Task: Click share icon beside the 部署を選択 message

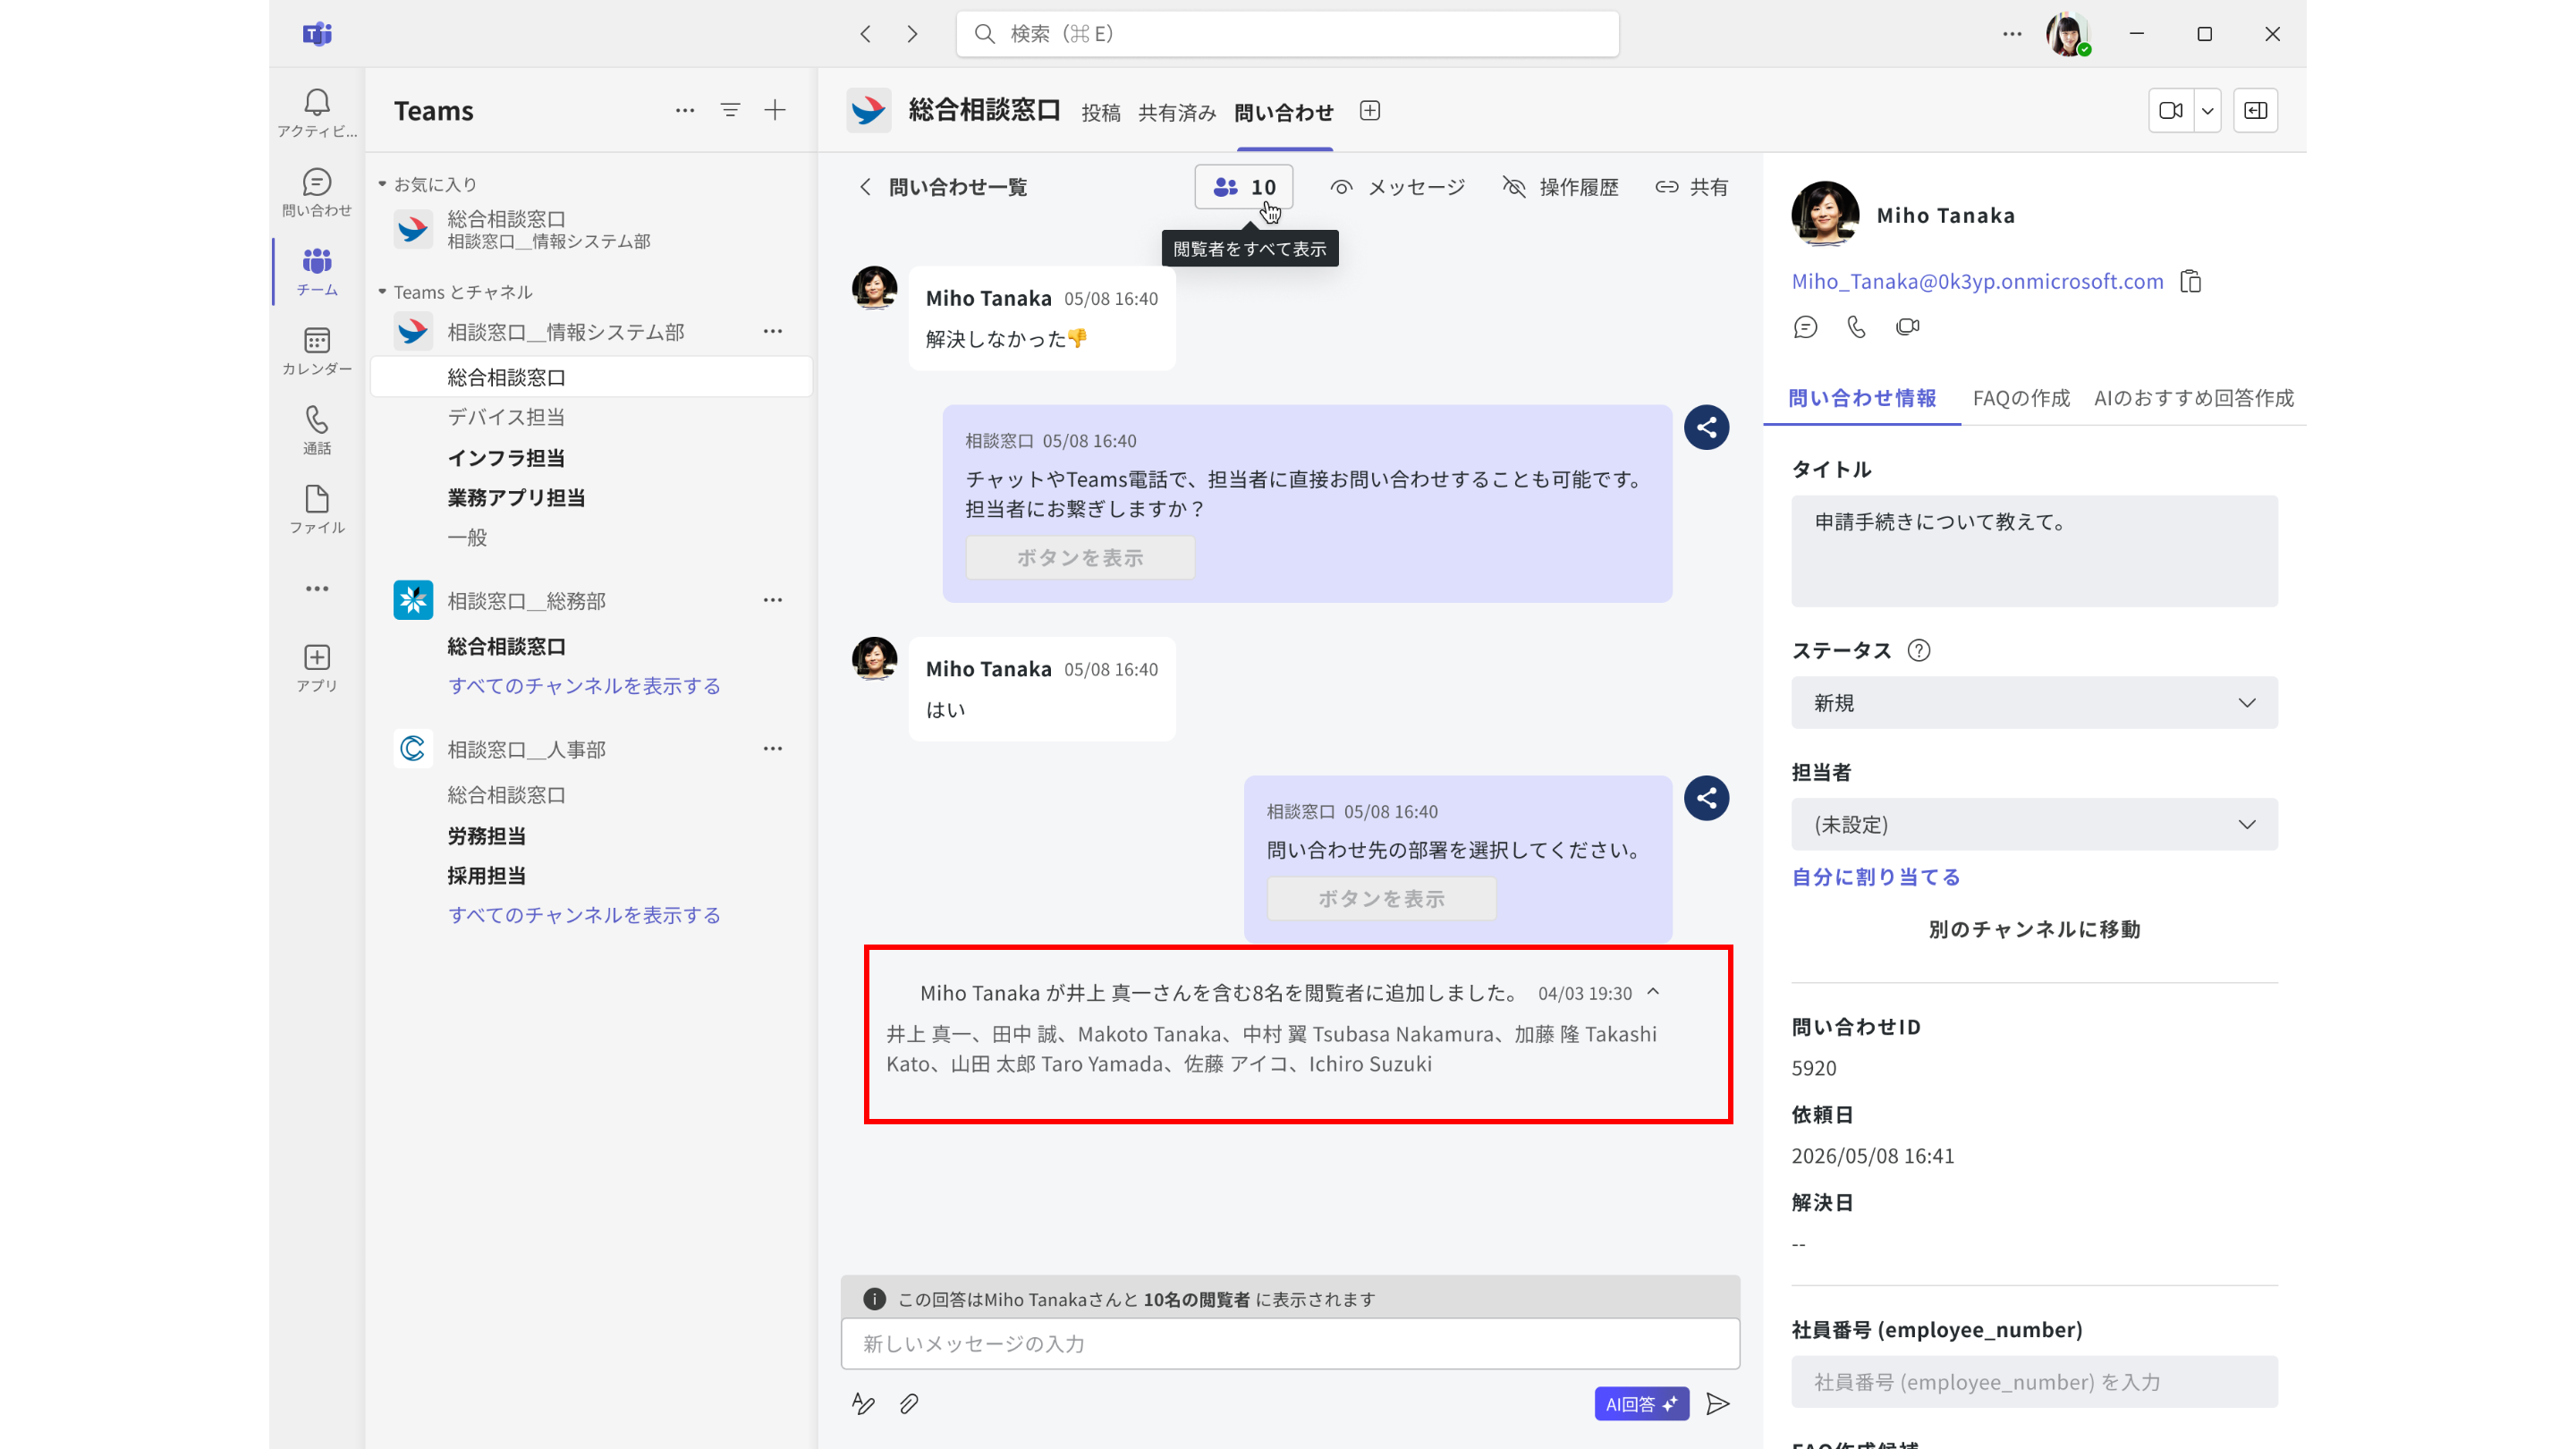Action: [1706, 798]
